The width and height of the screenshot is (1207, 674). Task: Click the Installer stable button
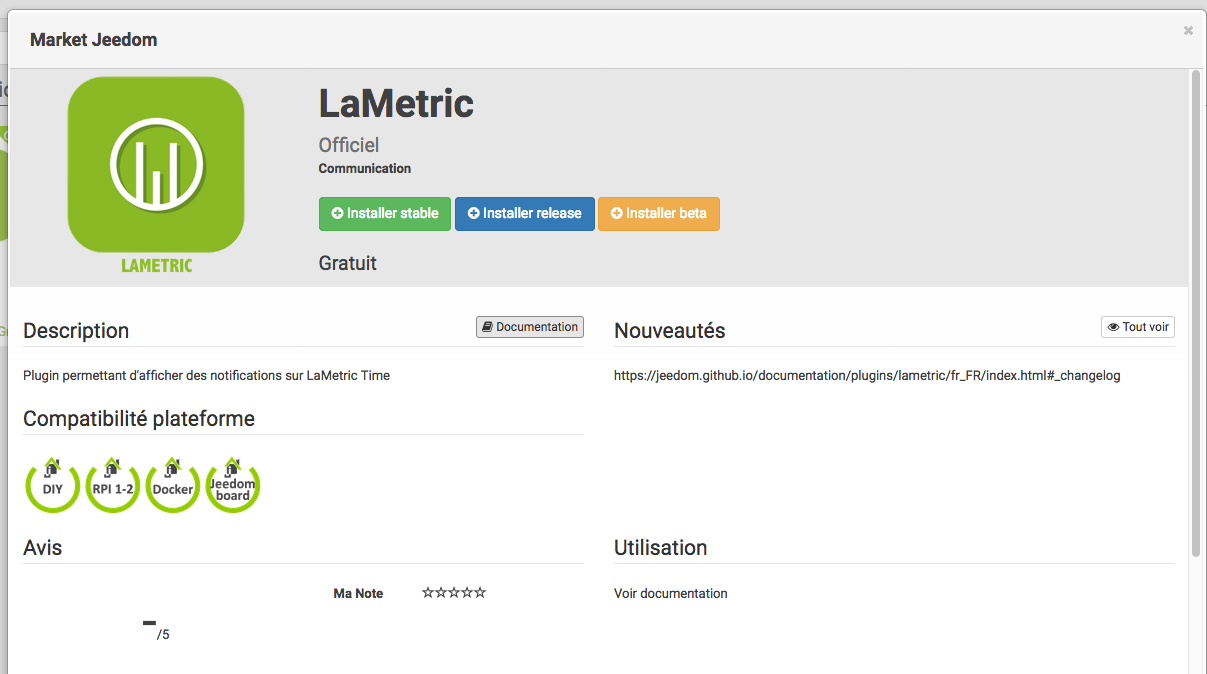coord(385,214)
